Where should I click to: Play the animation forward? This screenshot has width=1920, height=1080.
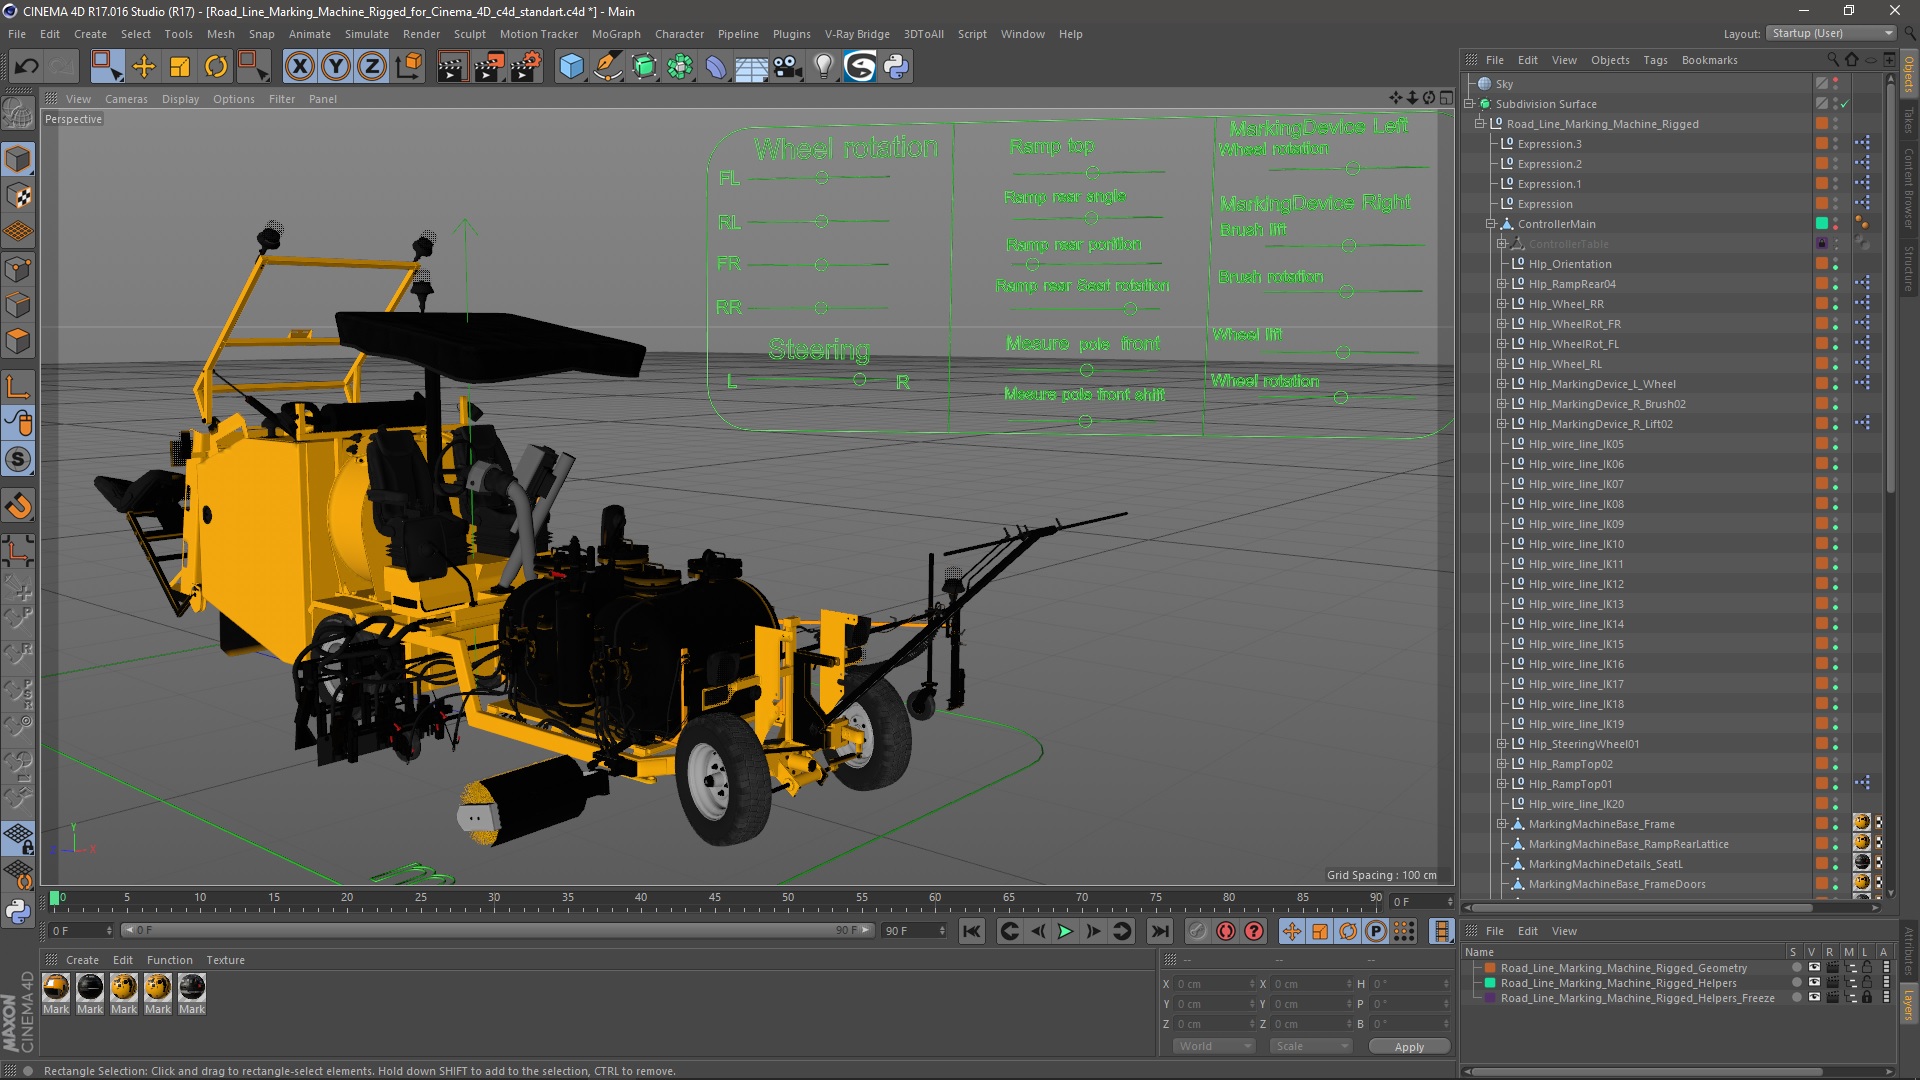point(1066,931)
